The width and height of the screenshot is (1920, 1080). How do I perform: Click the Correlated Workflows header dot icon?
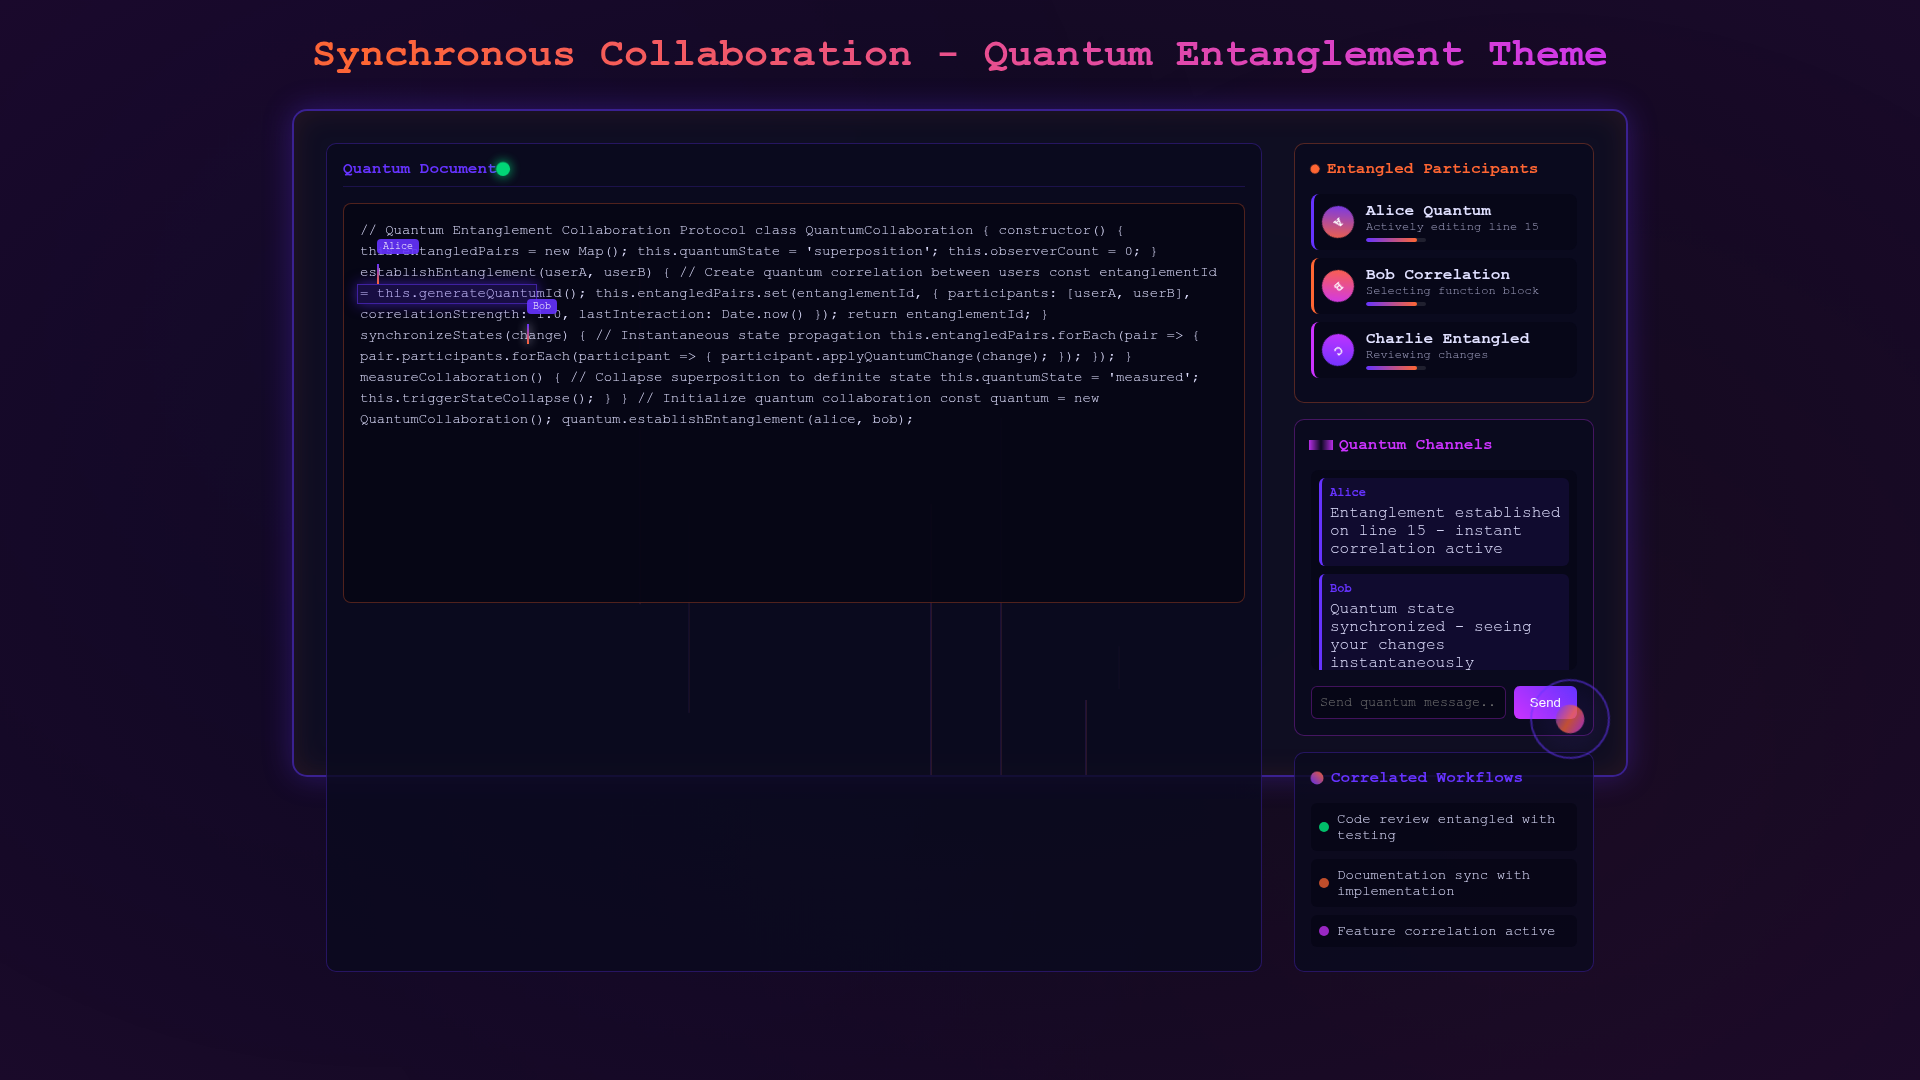(x=1317, y=778)
